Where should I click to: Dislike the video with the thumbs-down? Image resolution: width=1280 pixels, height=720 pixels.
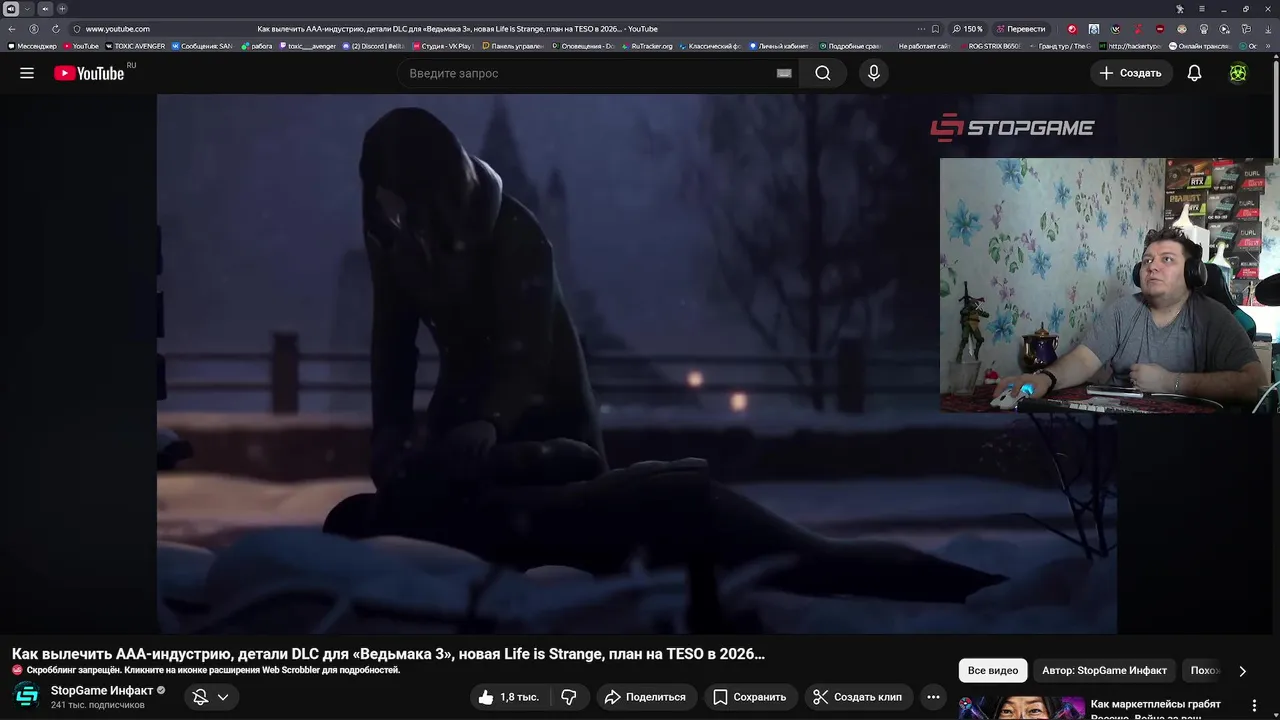click(x=569, y=697)
